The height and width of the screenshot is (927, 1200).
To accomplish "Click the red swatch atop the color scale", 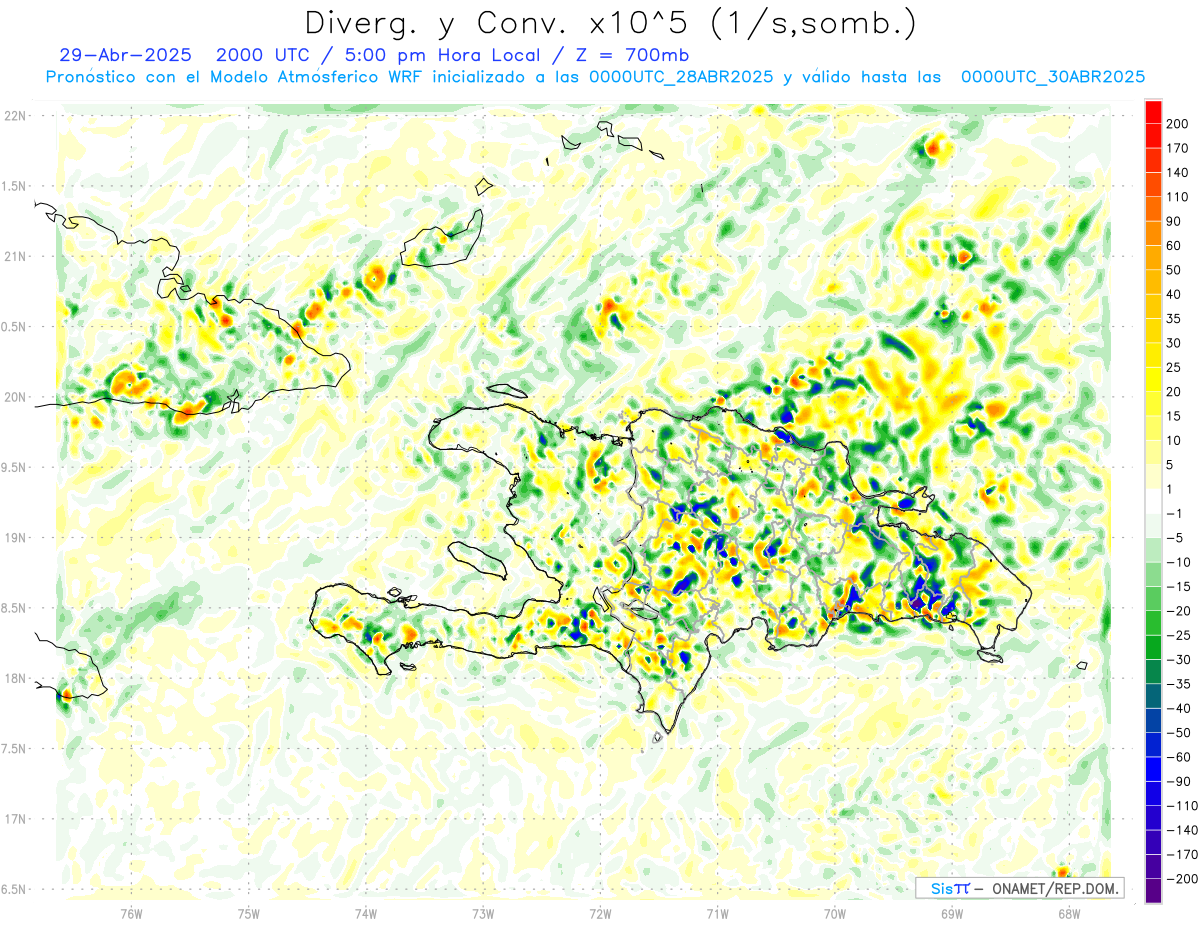I will tap(1153, 112).
